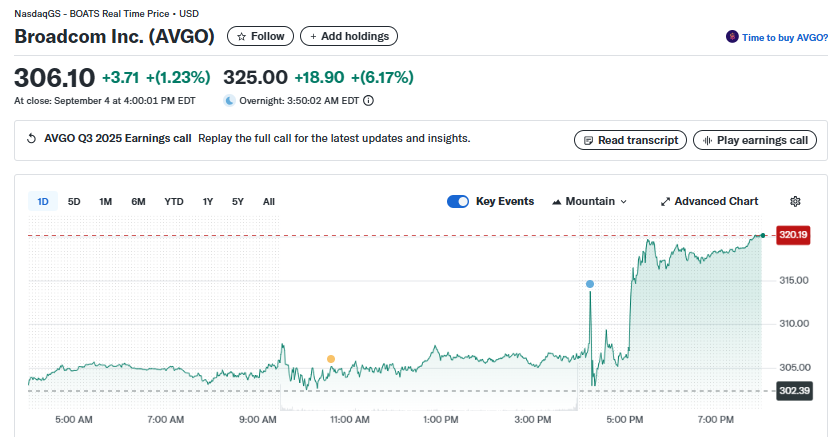
Task: Click the 9:00 AM time axis label
Action: [258, 420]
